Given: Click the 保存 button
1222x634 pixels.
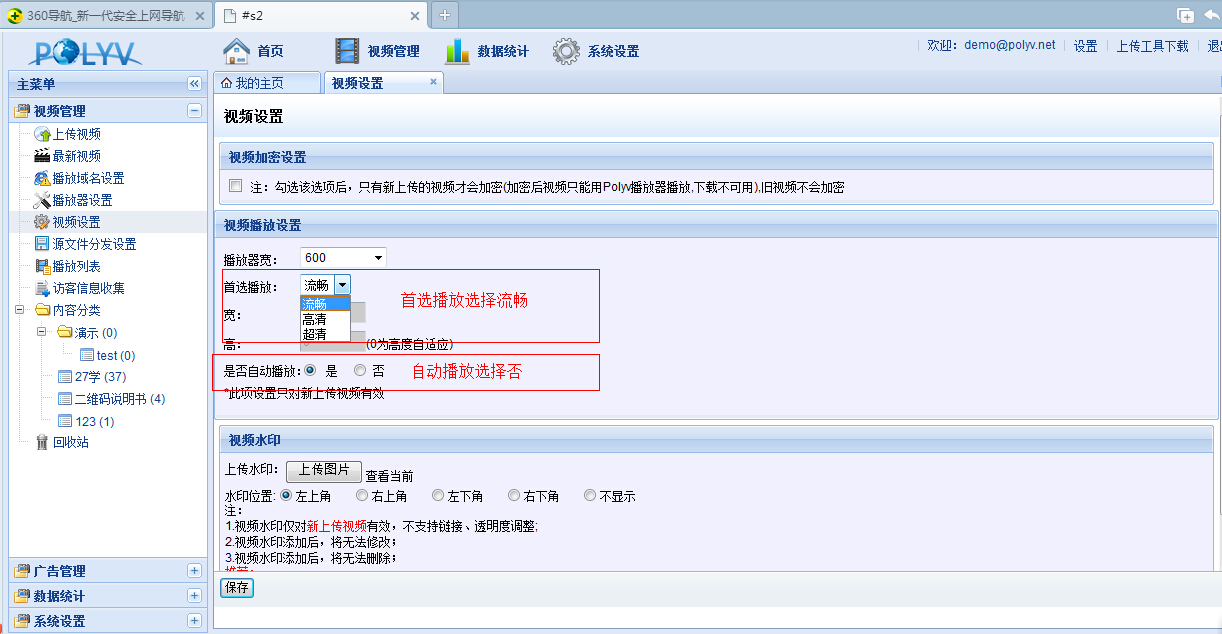Looking at the screenshot, I should pos(237,588).
